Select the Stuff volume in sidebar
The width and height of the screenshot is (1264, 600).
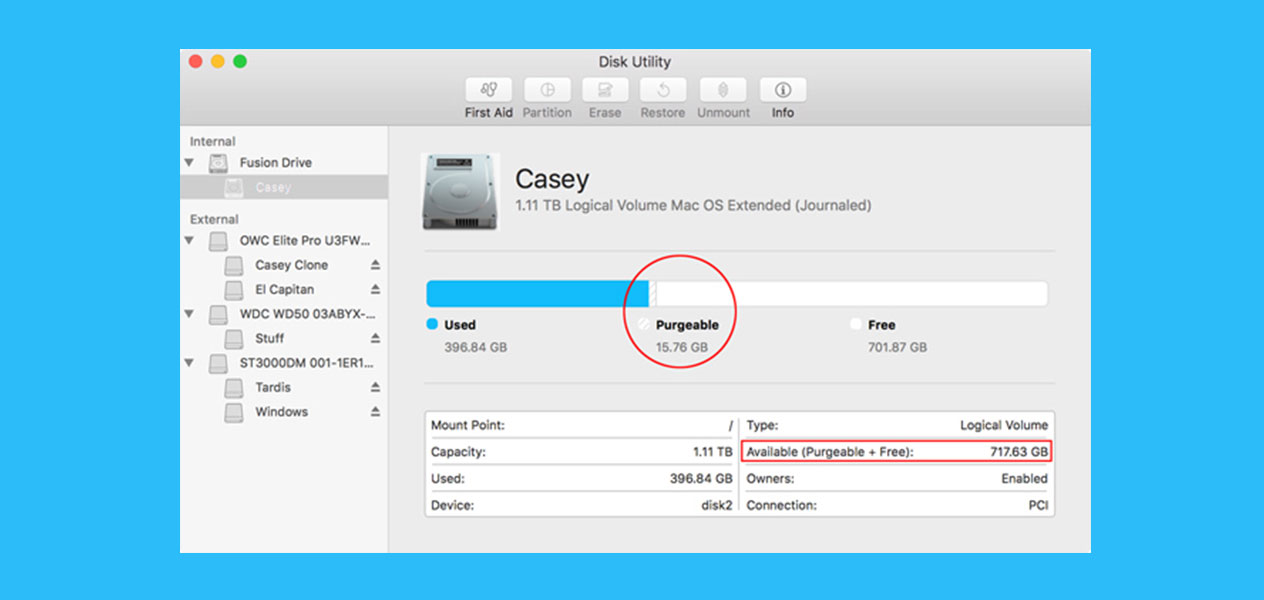coord(269,339)
